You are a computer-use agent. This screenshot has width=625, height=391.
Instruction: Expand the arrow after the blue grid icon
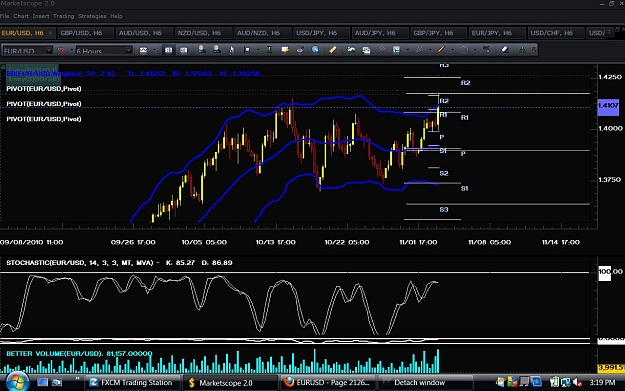tap(407, 50)
